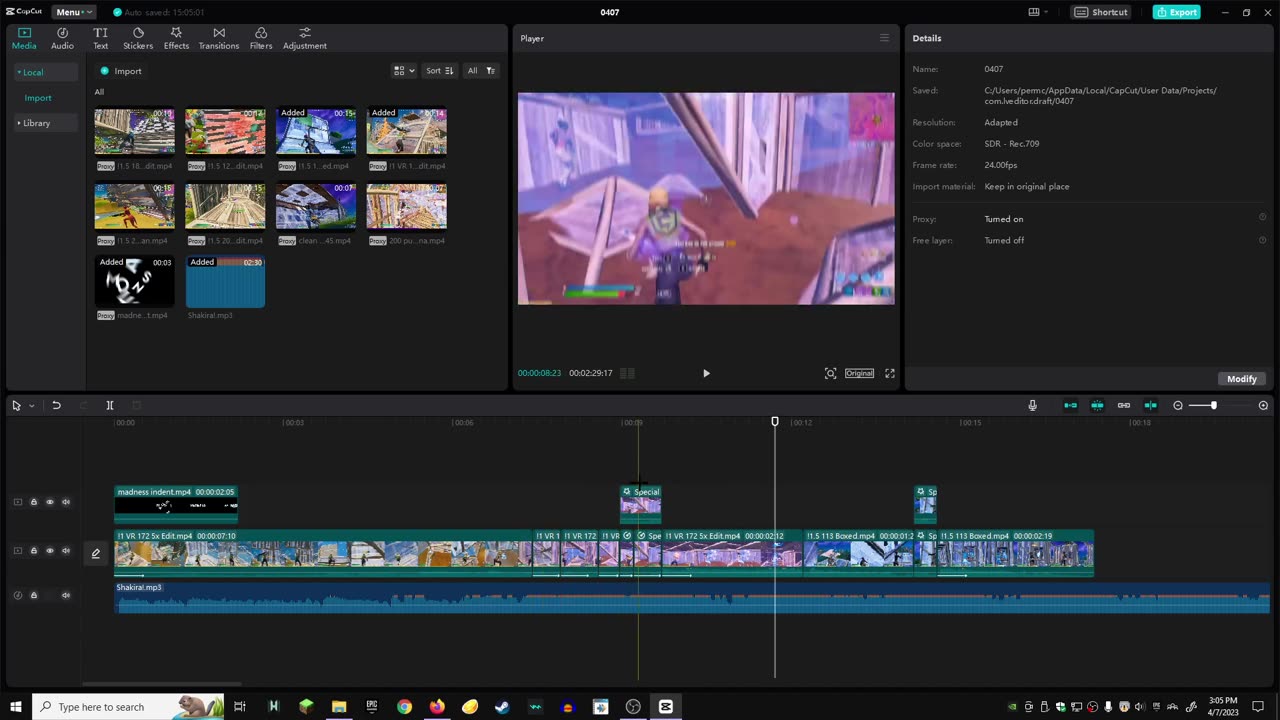The height and width of the screenshot is (720, 1280).
Task: Select the madness indent.mp4 timeline clip
Action: click(176, 504)
